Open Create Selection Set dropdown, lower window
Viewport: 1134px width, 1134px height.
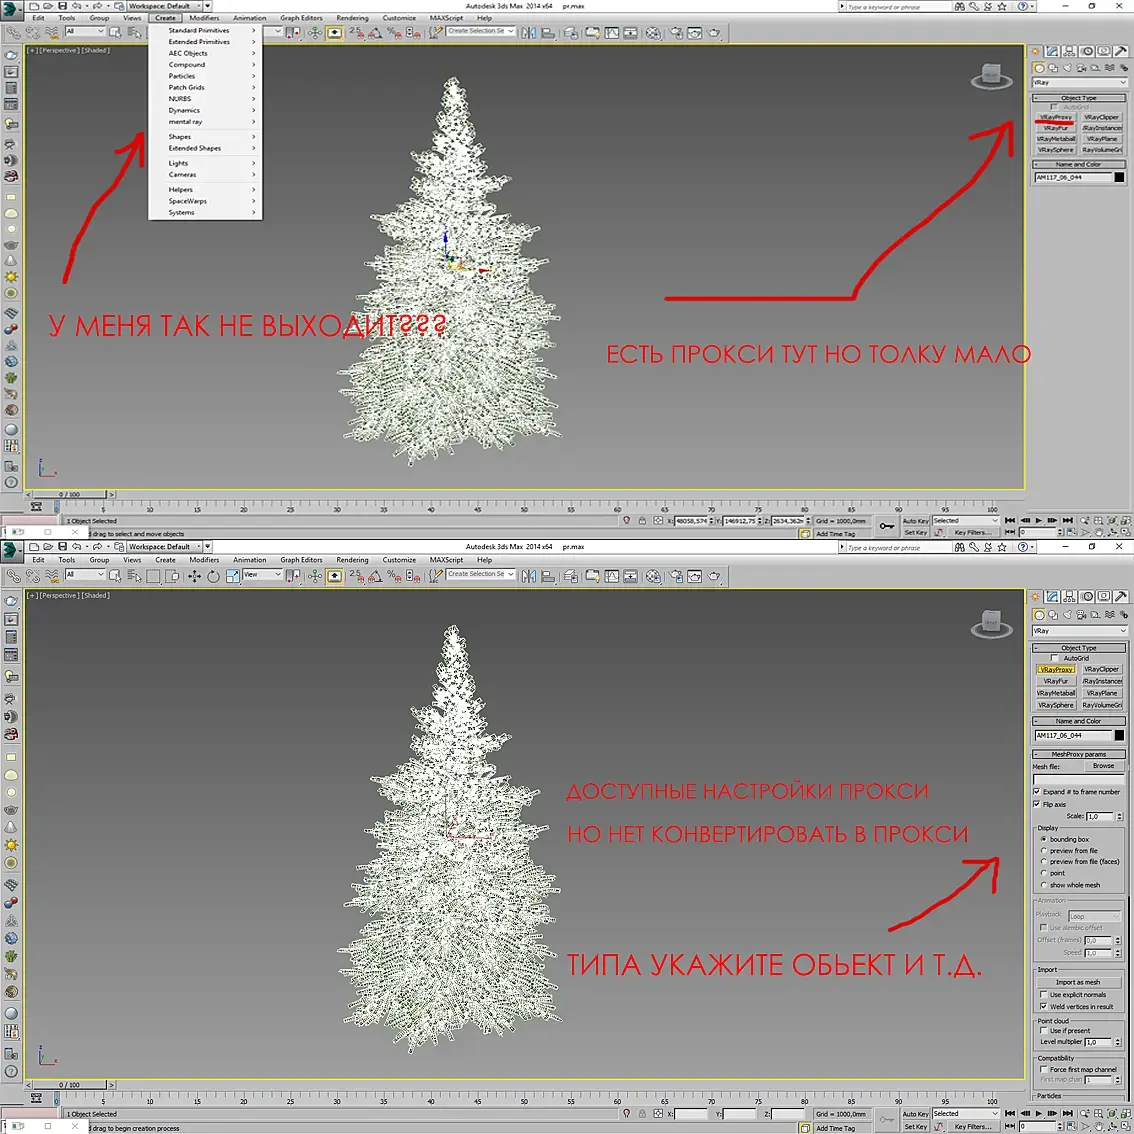(481, 574)
